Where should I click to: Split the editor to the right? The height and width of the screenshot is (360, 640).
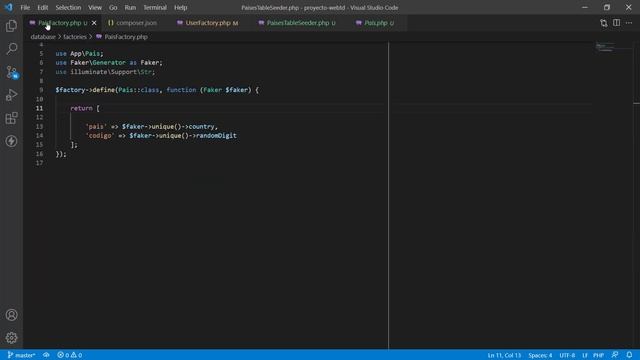coord(616,23)
